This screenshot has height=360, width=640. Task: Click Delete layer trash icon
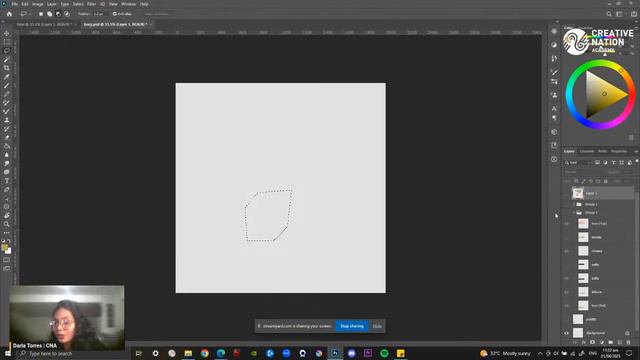629,342
